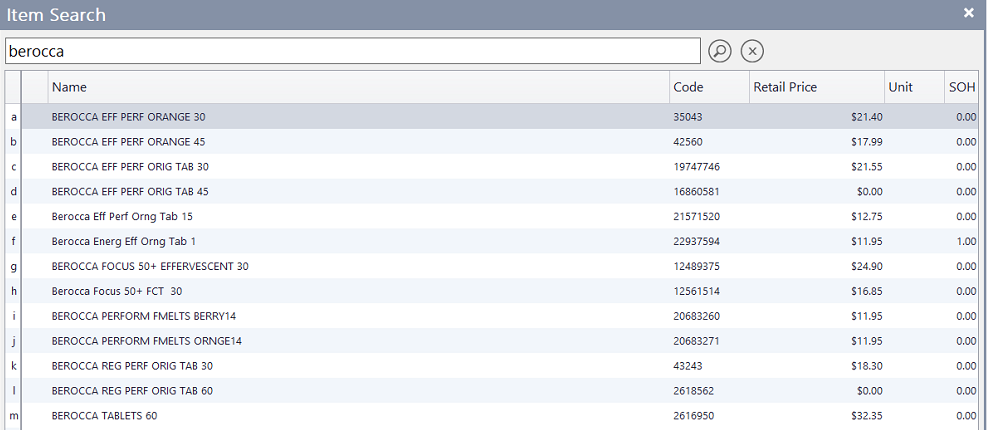
Task: Click the $24.90 retail price
Action: [x=868, y=267]
